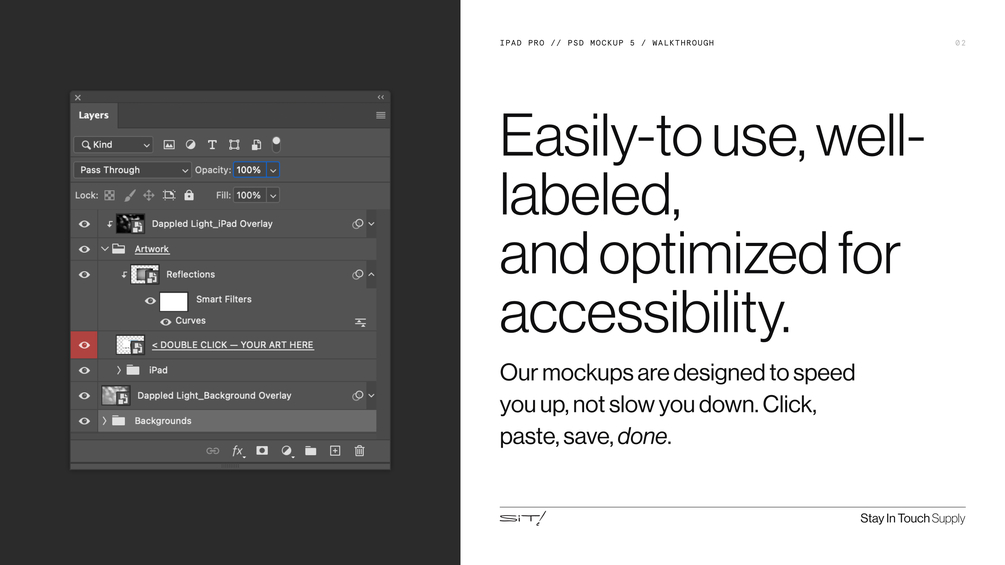Click the DOUBLE CLICK — YOUR ART HERE name

point(233,345)
